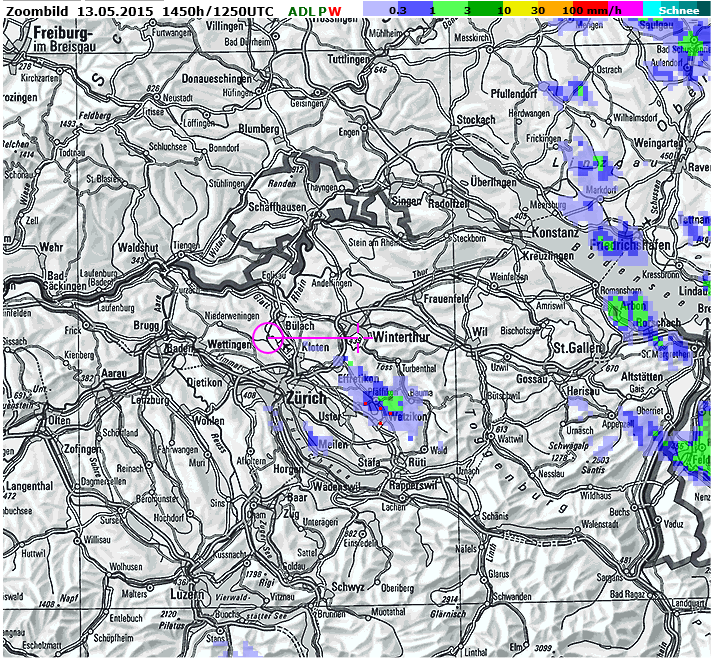The width and height of the screenshot is (711, 658).
Task: Click the Zug label on the map
Action: click(291, 514)
